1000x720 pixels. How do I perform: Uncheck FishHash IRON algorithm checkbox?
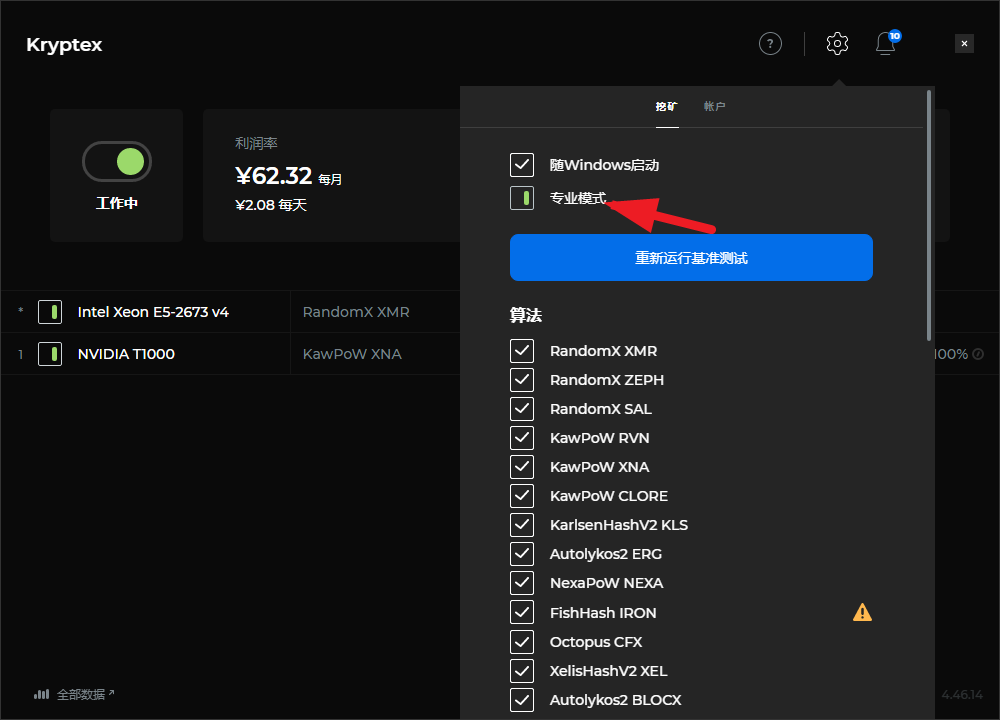click(522, 612)
